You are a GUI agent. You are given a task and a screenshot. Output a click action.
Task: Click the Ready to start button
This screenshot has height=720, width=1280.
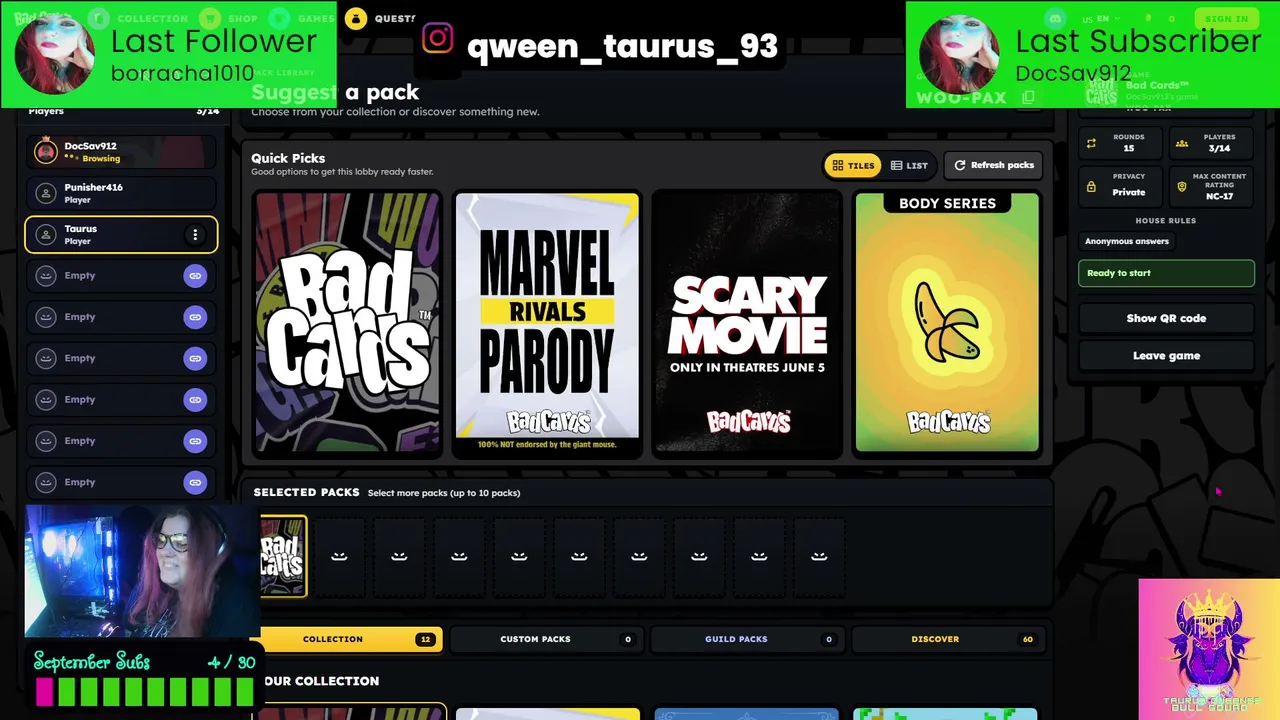(x=1166, y=273)
